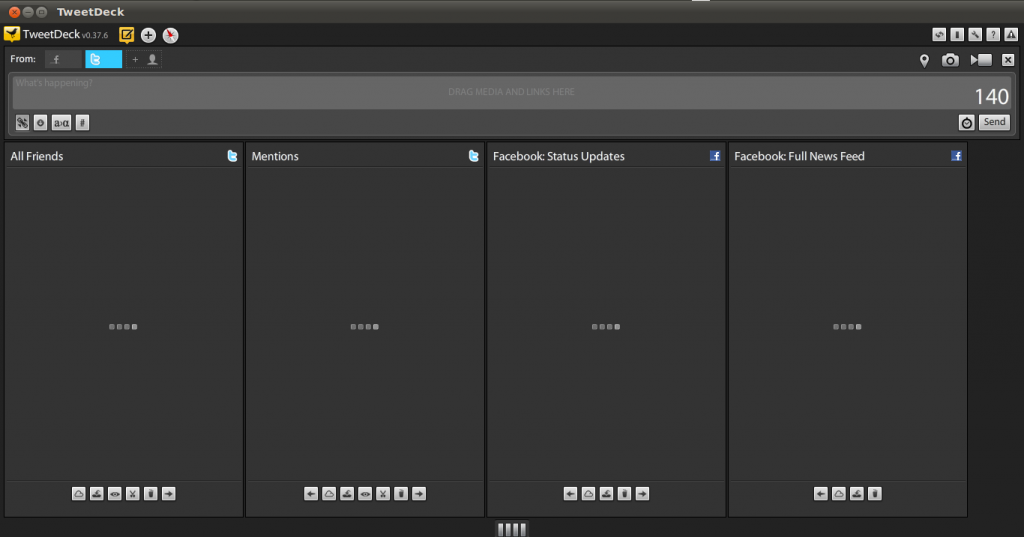Click the All Friends column title
Image resolution: width=1024 pixels, height=537 pixels.
(x=37, y=156)
